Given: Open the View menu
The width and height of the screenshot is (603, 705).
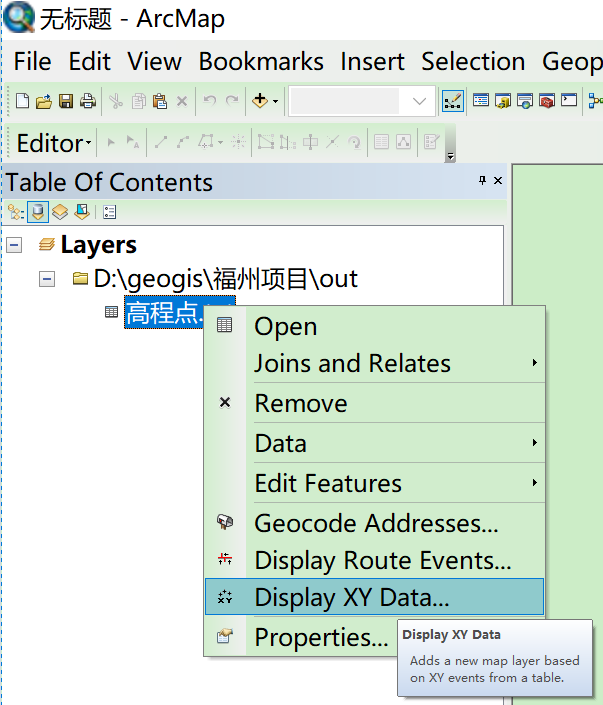Looking at the screenshot, I should point(154,61).
